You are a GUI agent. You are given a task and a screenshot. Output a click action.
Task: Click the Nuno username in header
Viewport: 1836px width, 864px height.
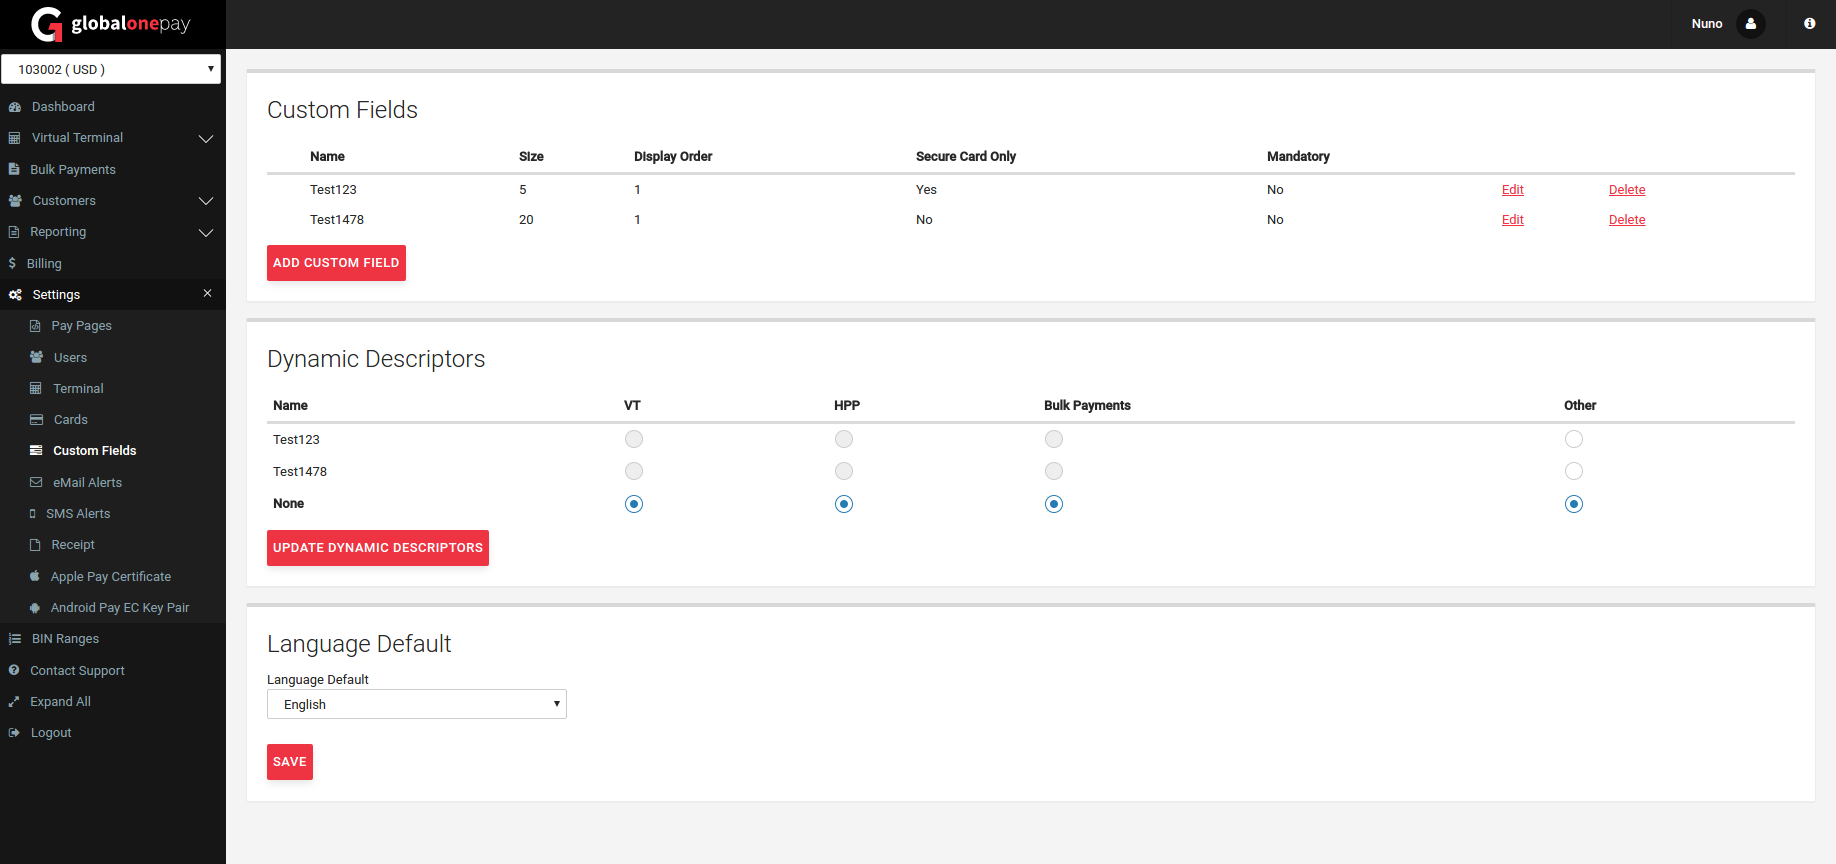point(1707,24)
